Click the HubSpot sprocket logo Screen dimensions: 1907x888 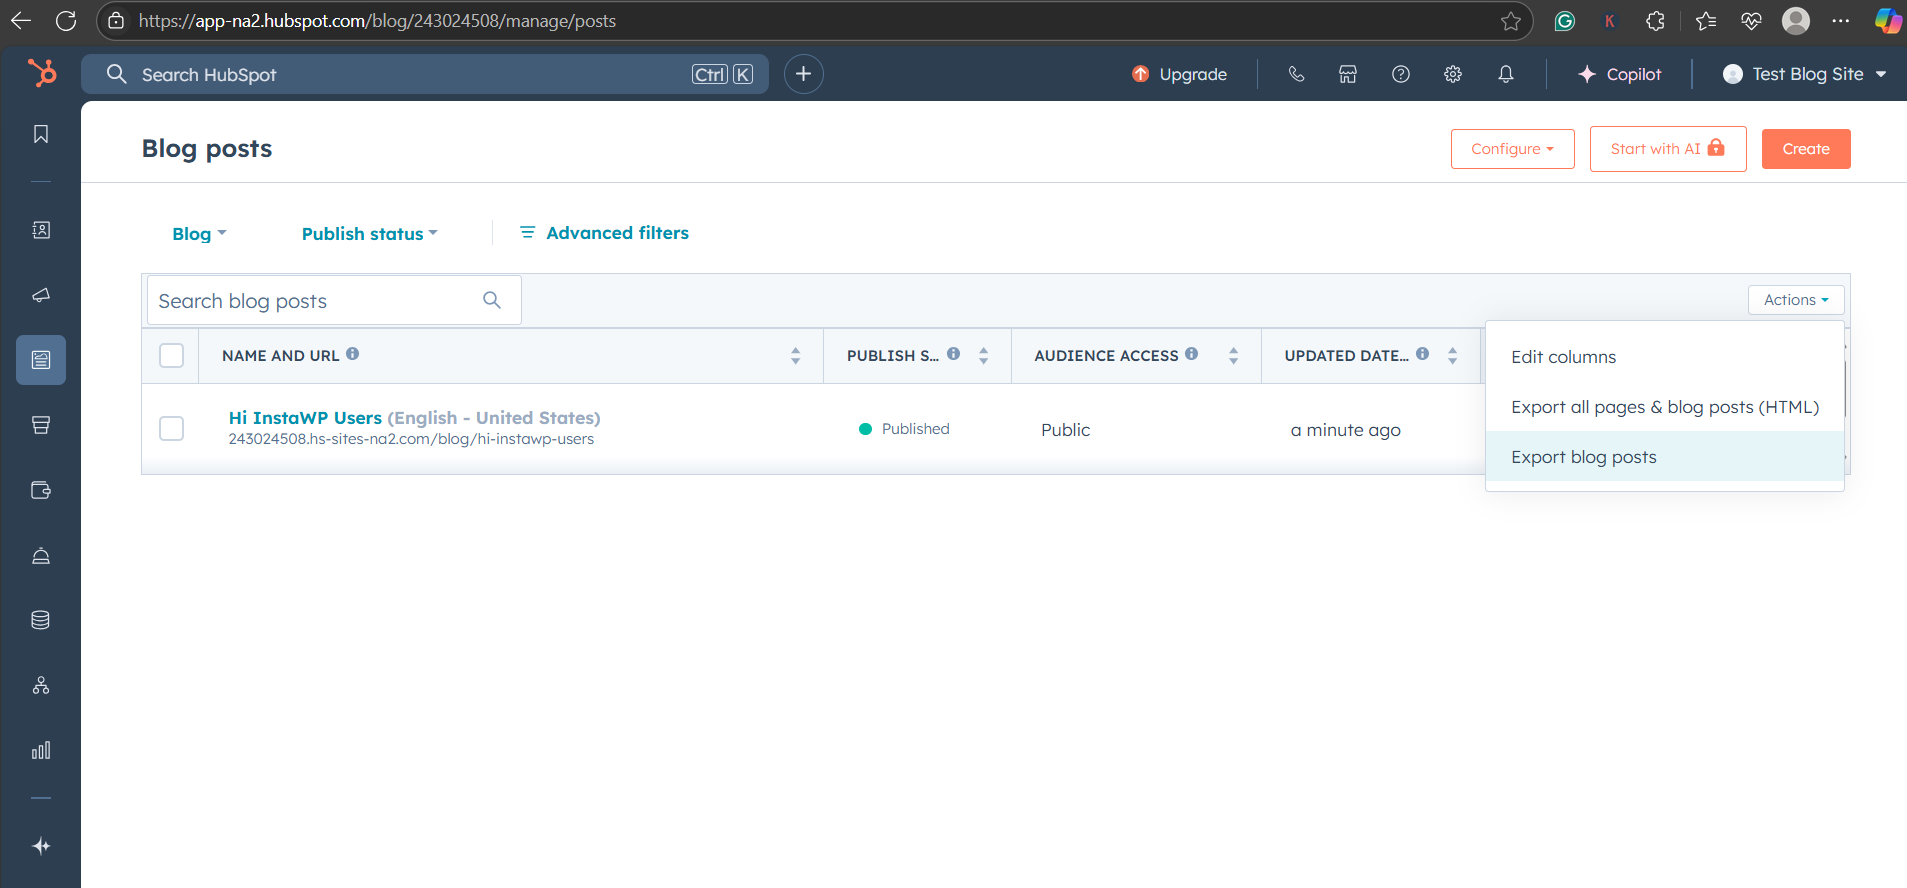[41, 73]
